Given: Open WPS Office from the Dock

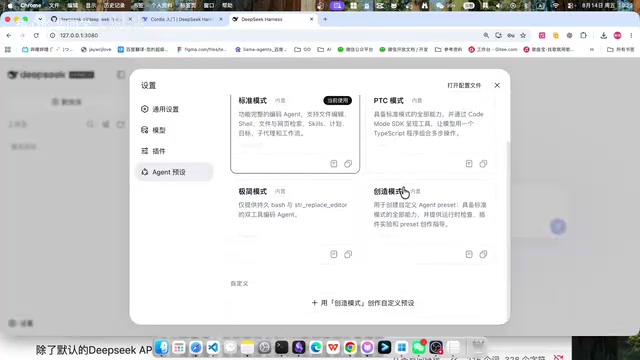Looking at the screenshot, I should tap(333, 348).
